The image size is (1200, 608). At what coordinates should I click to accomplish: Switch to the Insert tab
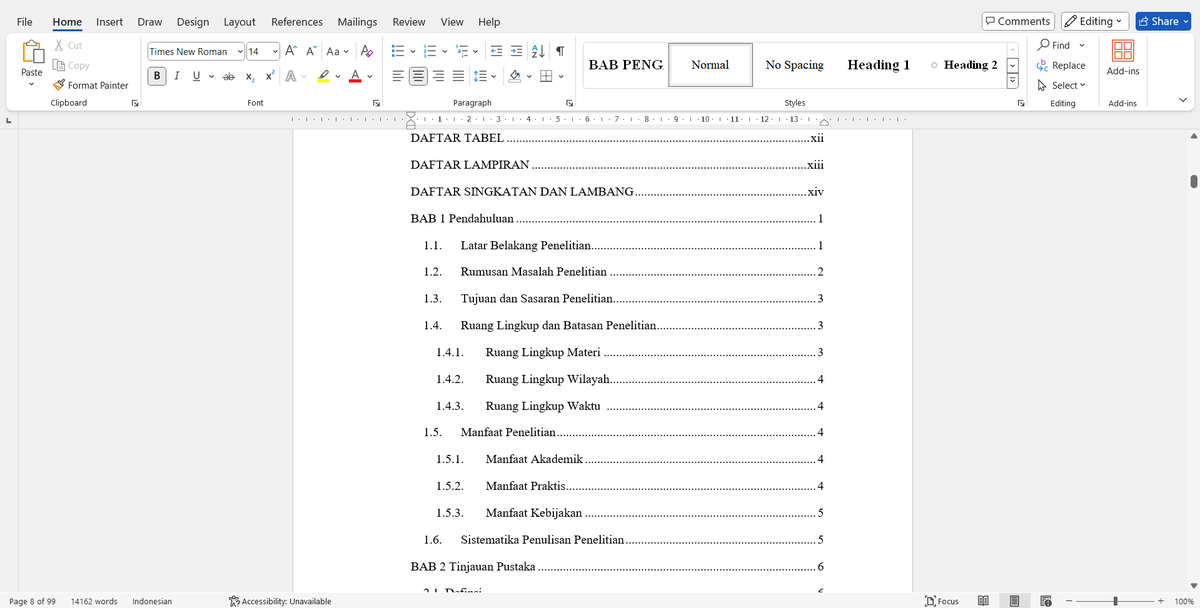point(109,21)
